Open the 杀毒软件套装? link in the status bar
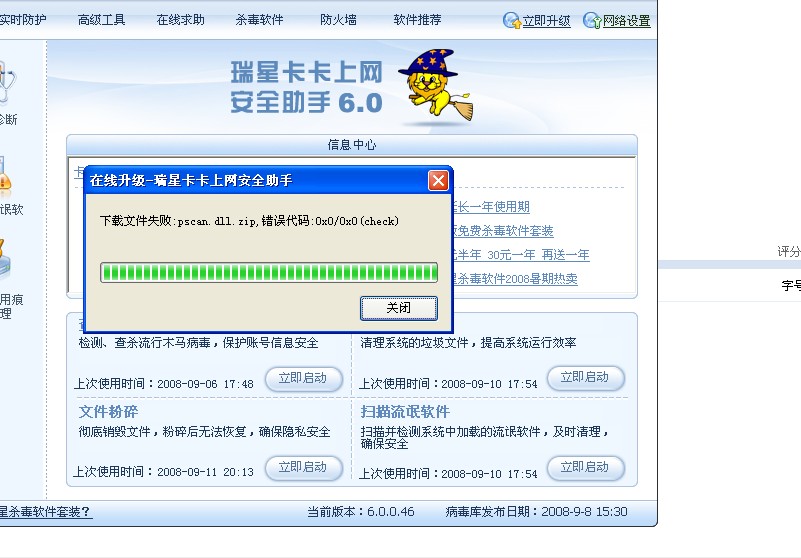This screenshot has width=801, height=558. [x=46, y=512]
